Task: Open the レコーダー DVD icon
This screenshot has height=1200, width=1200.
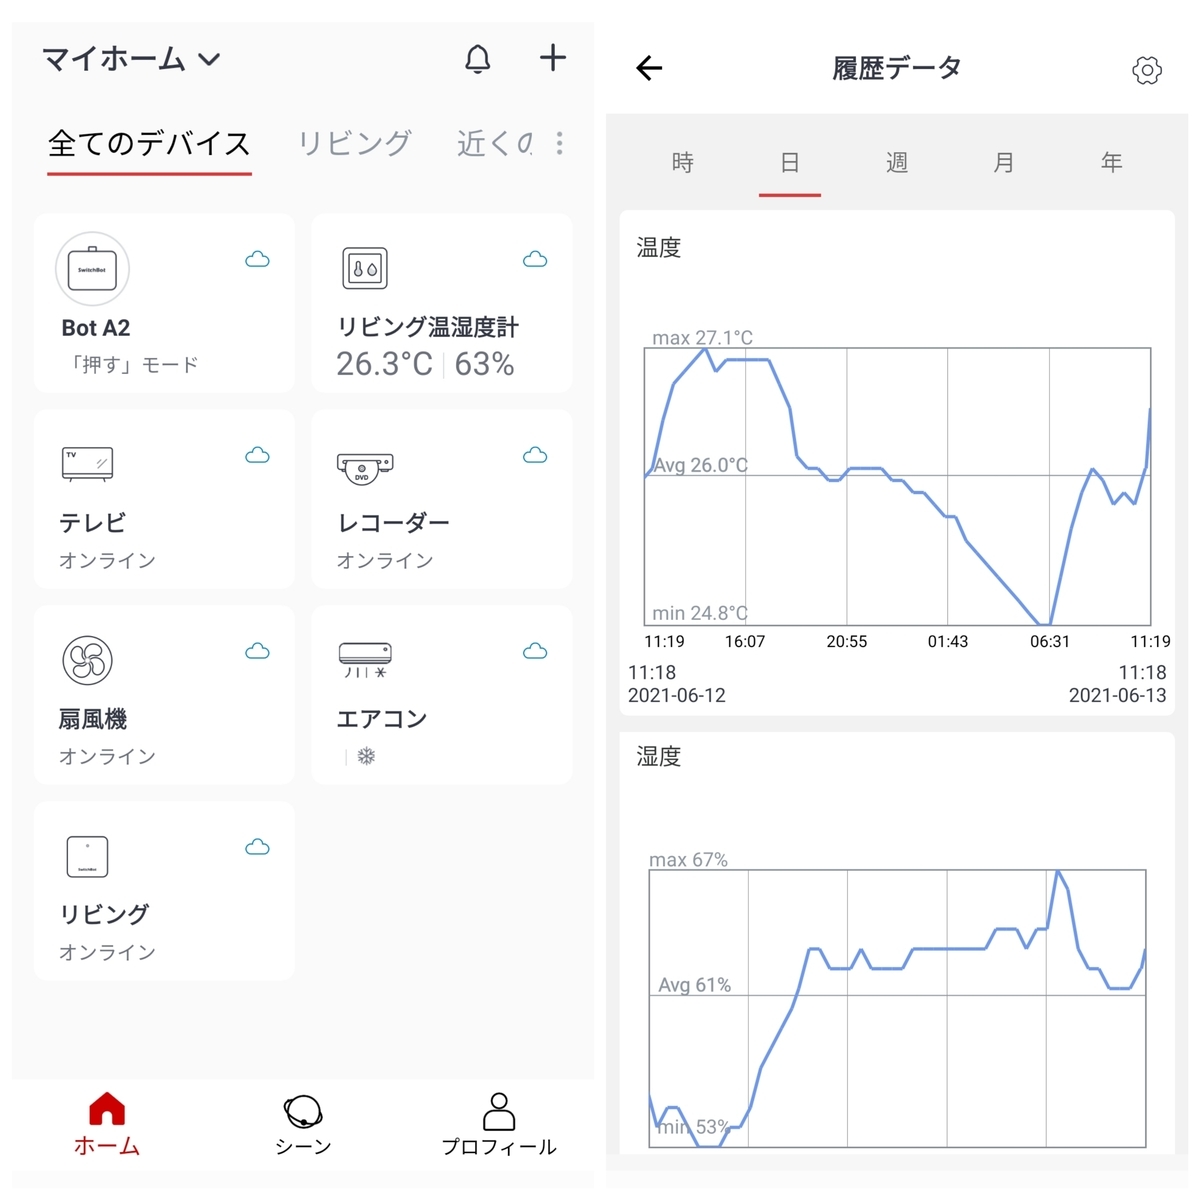Action: 365,468
